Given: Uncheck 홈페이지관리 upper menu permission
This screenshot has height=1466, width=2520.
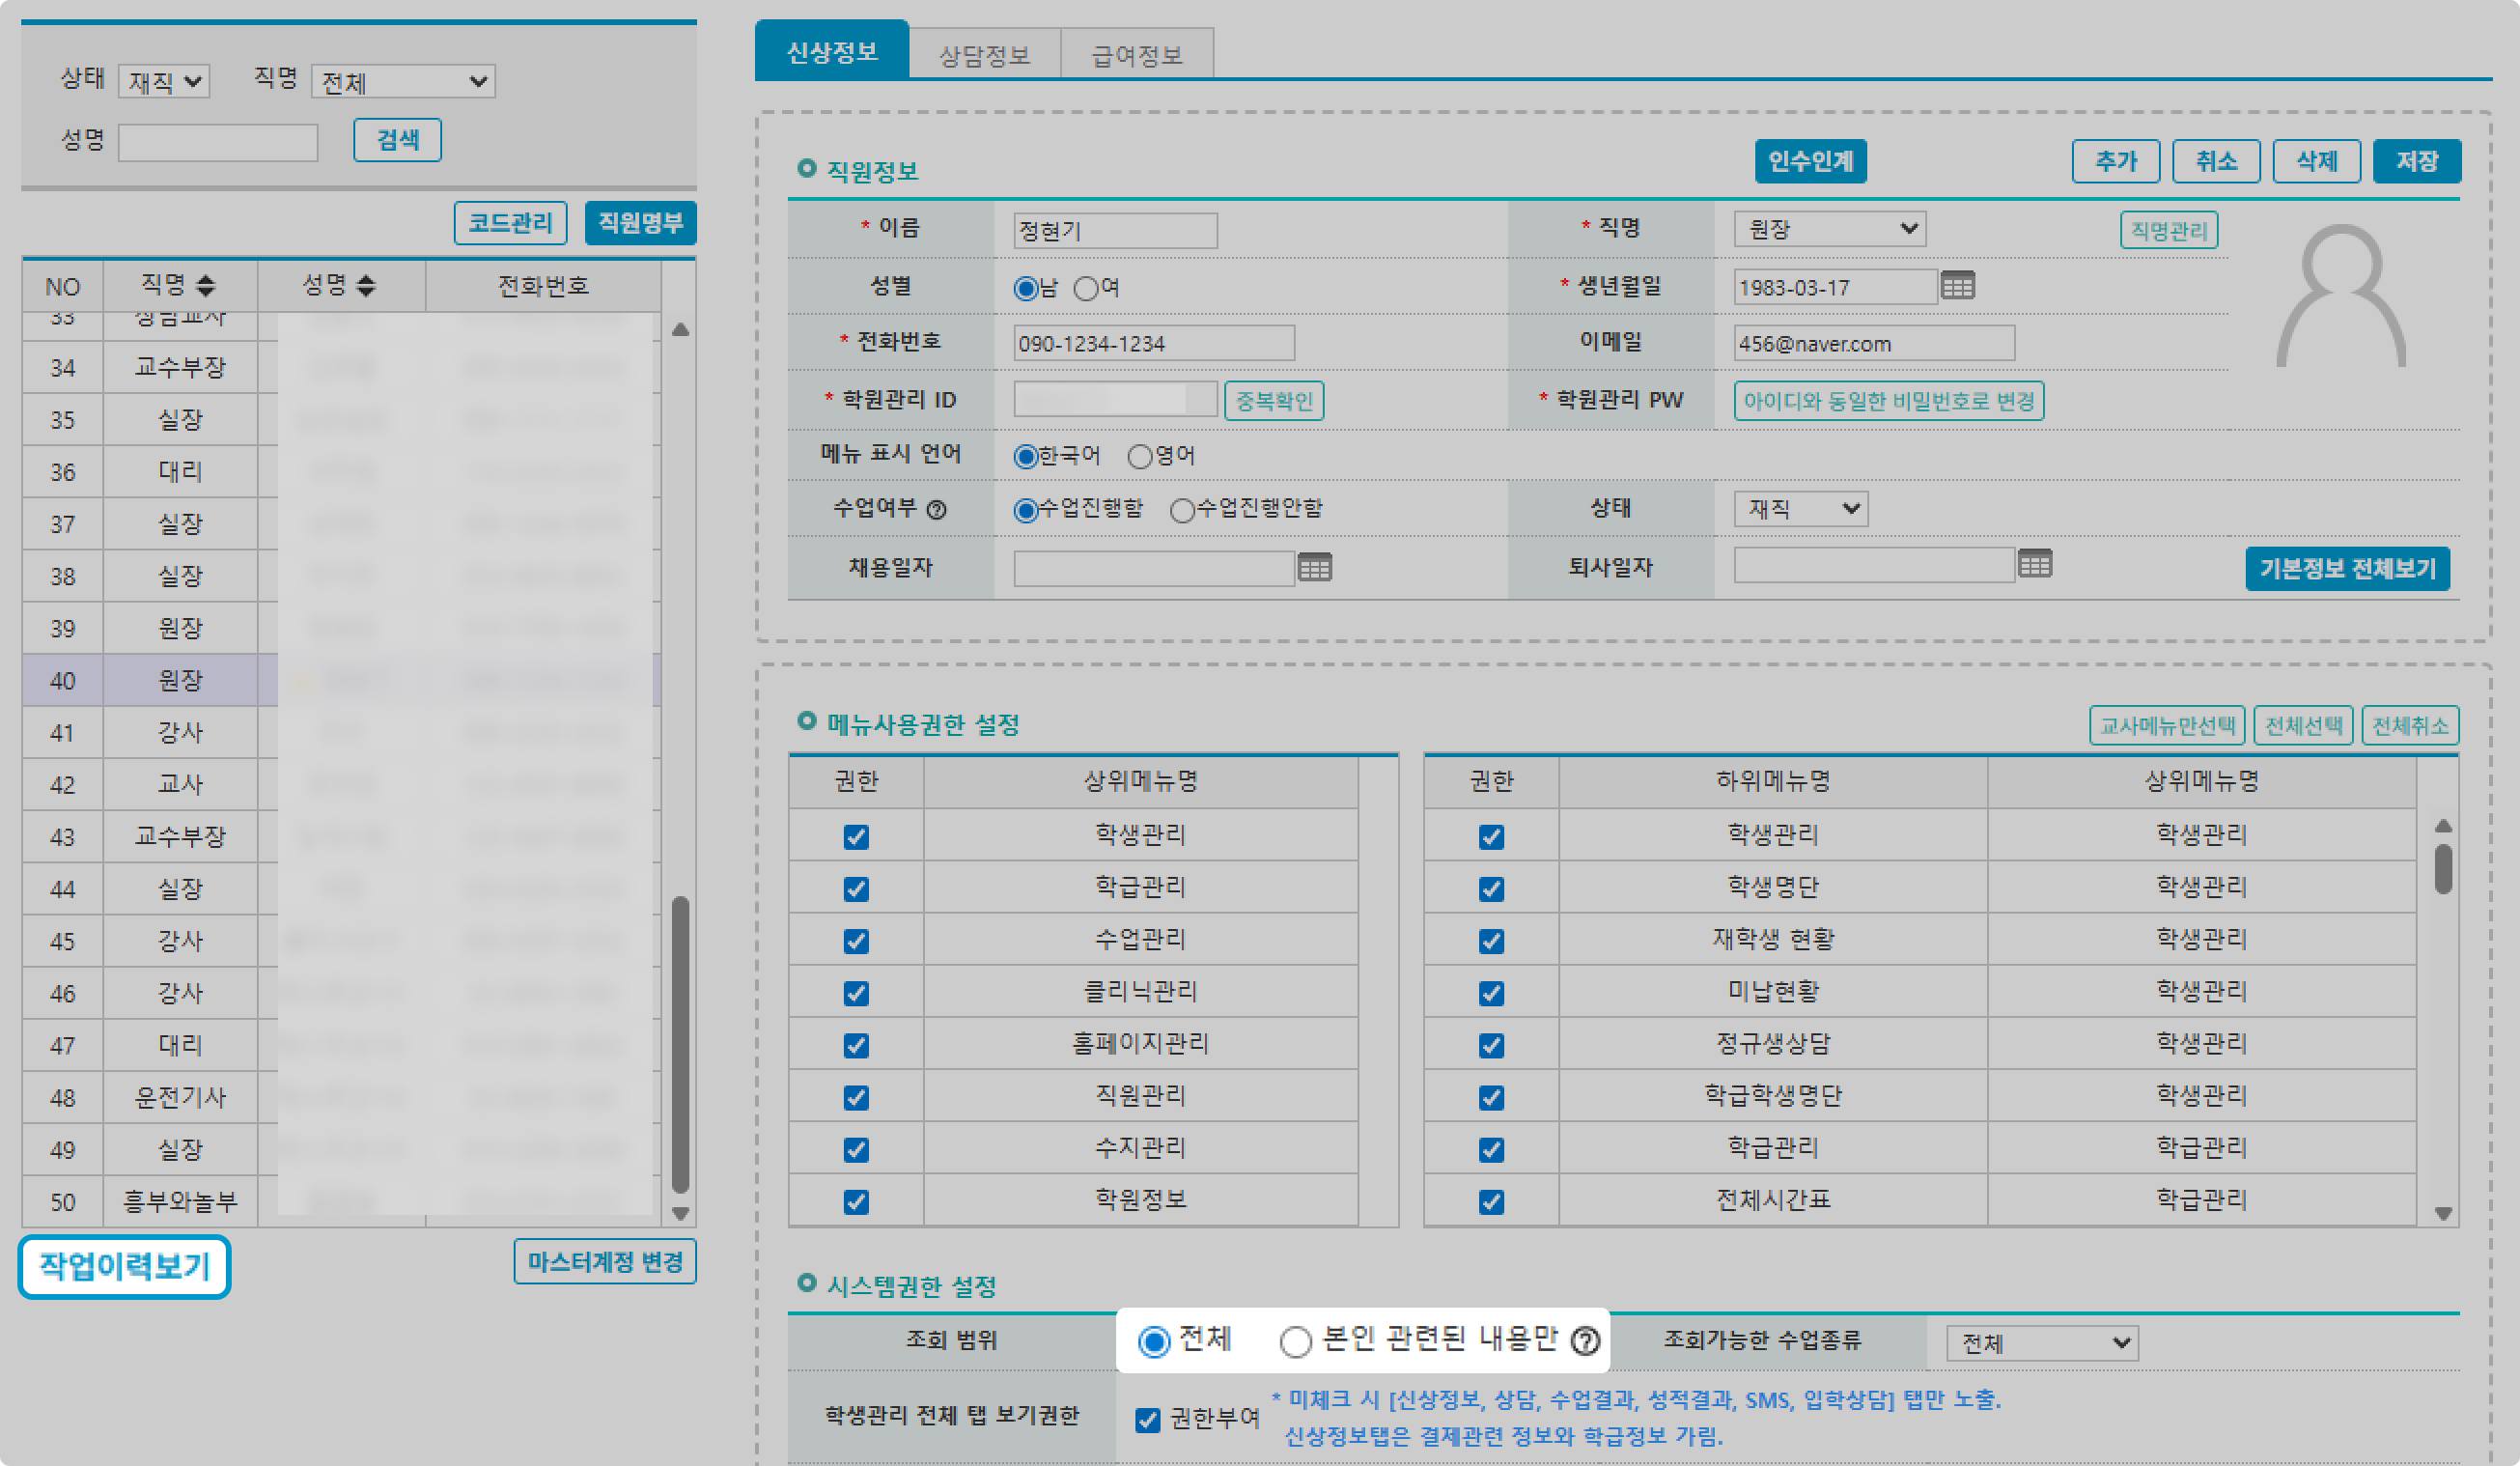Looking at the screenshot, I should coord(856,1045).
